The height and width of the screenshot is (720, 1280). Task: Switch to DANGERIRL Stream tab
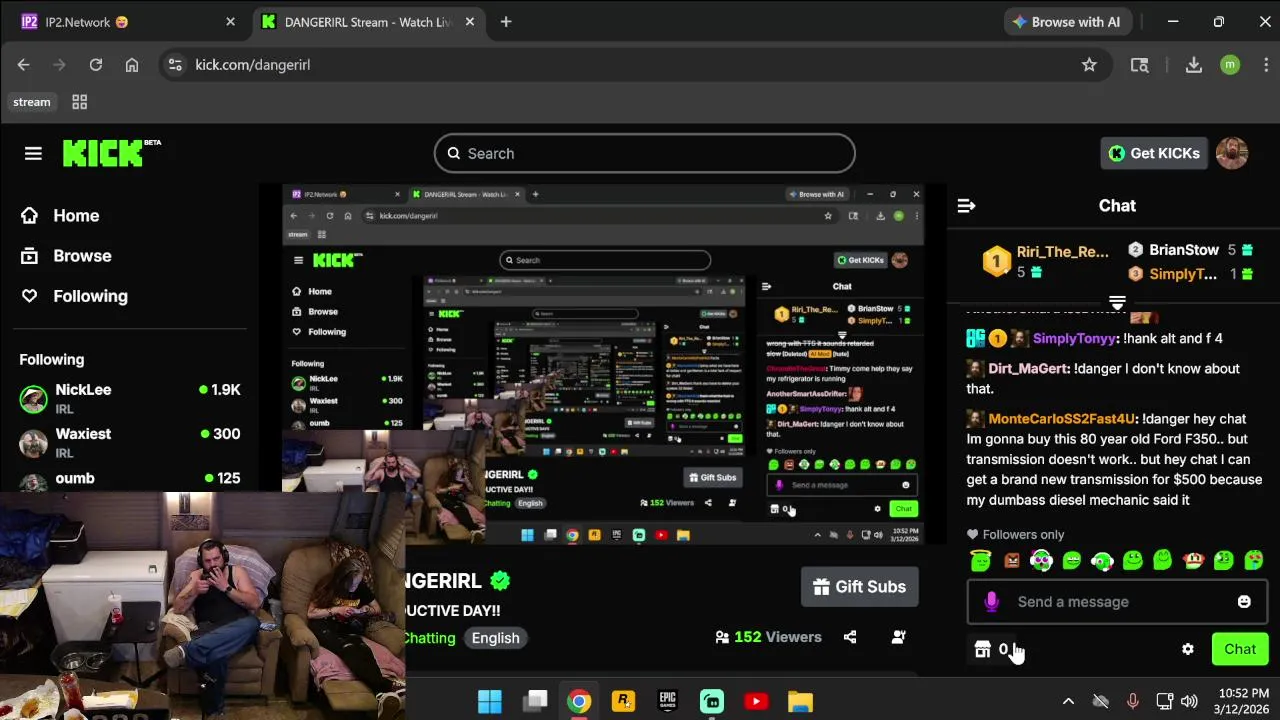[x=366, y=22]
